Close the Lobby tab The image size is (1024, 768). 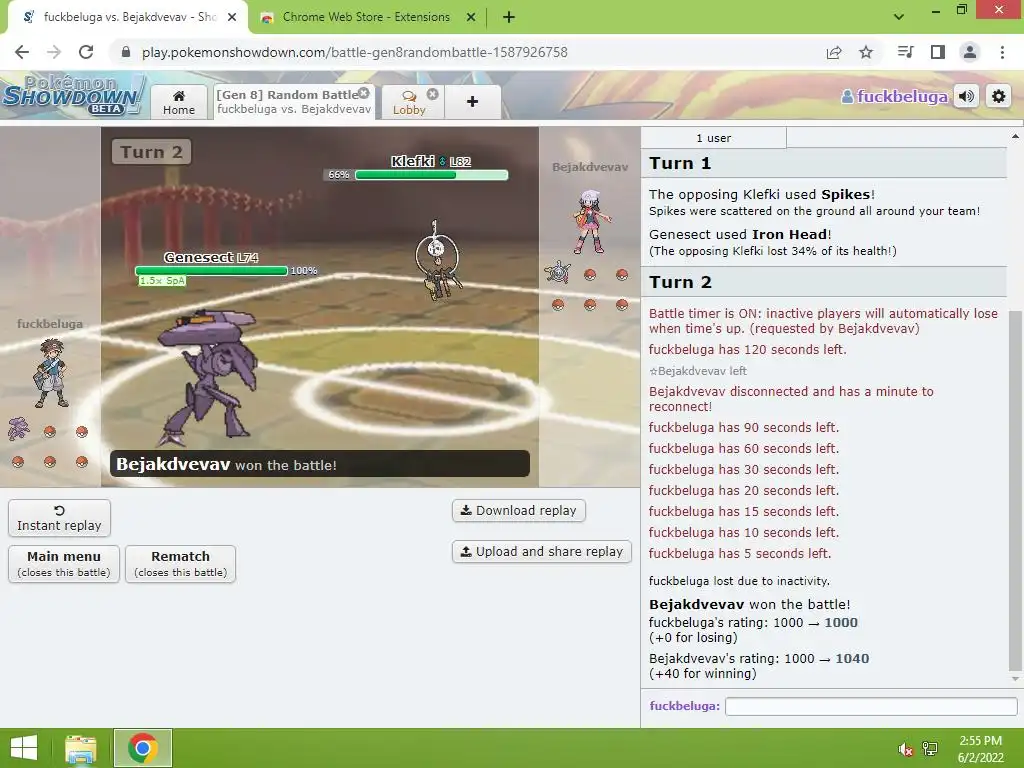pyautogui.click(x=432, y=94)
